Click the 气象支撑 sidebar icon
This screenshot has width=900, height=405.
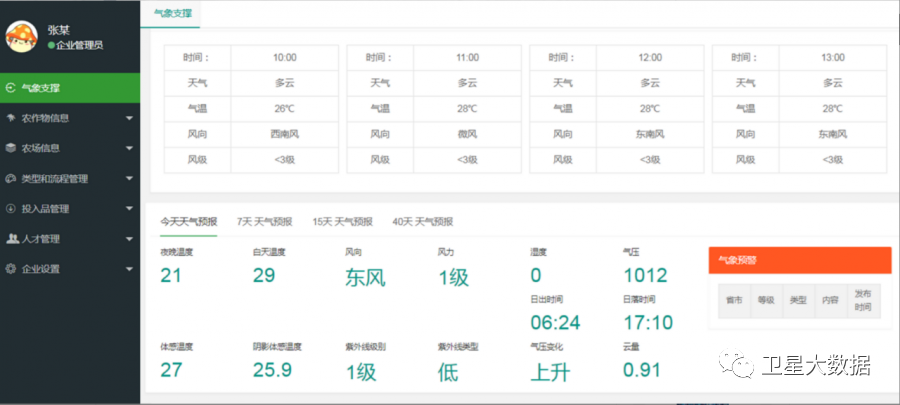coord(10,88)
